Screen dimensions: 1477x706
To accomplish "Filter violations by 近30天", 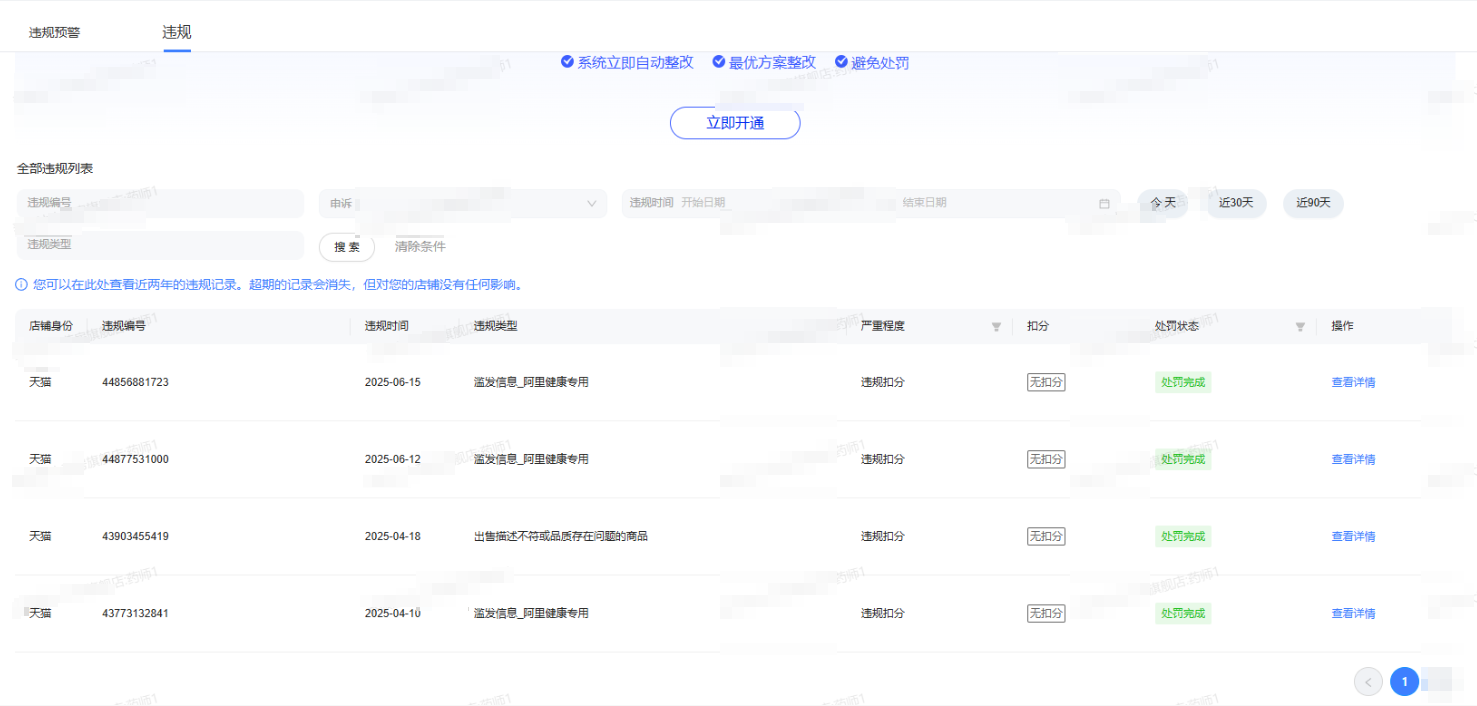I will [x=1236, y=203].
